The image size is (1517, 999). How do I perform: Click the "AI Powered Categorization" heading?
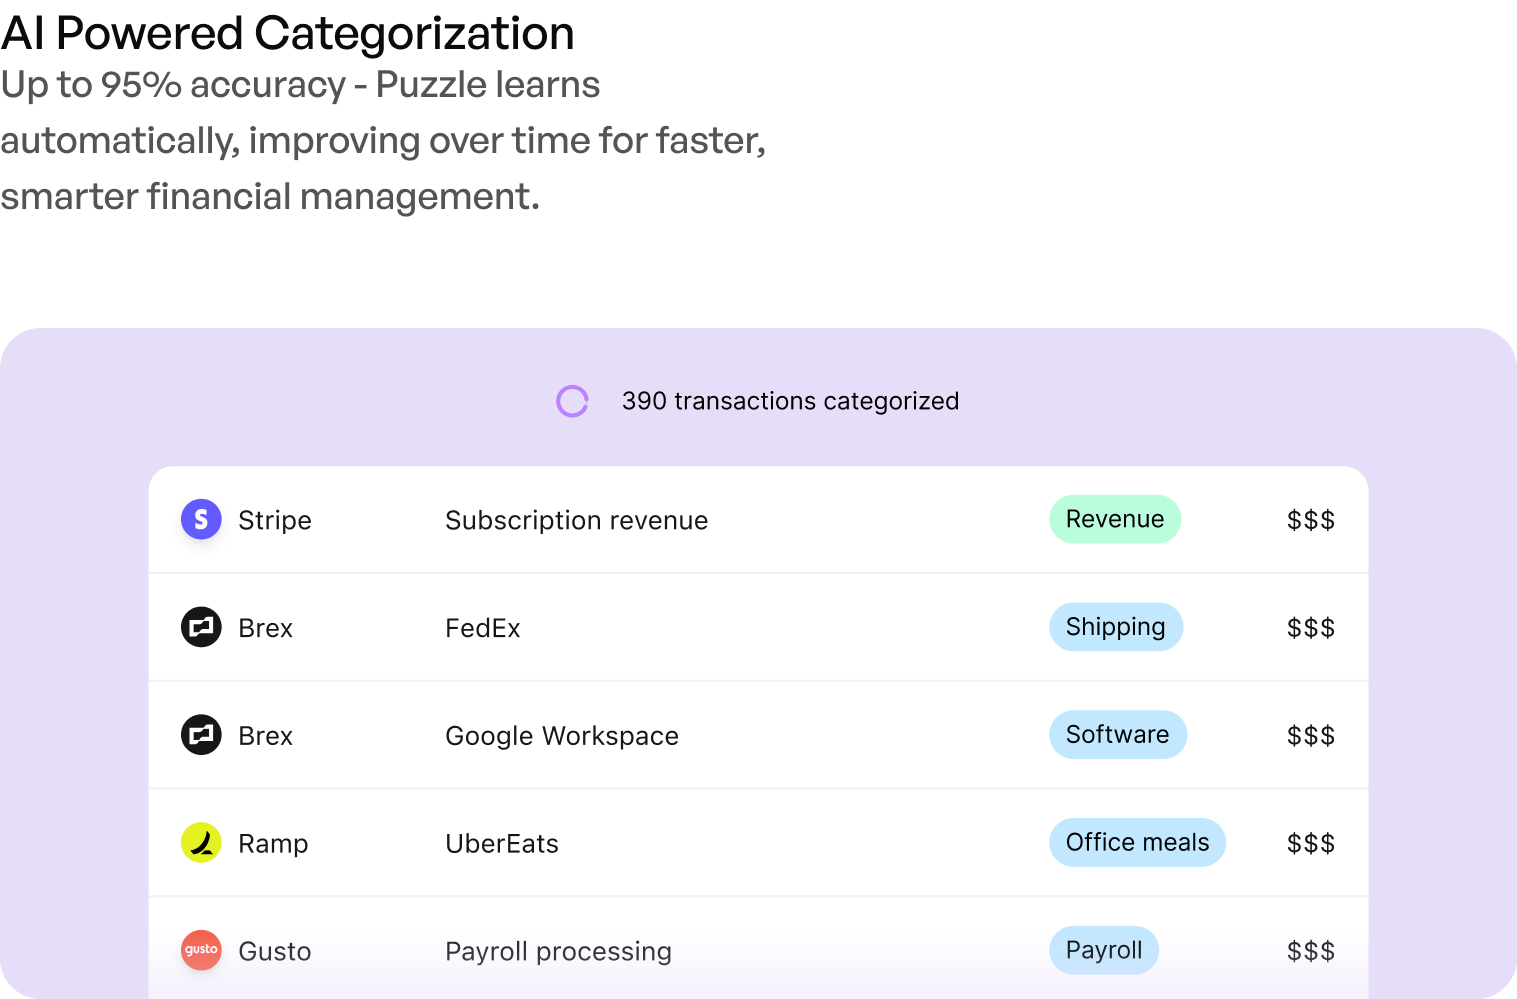click(288, 33)
